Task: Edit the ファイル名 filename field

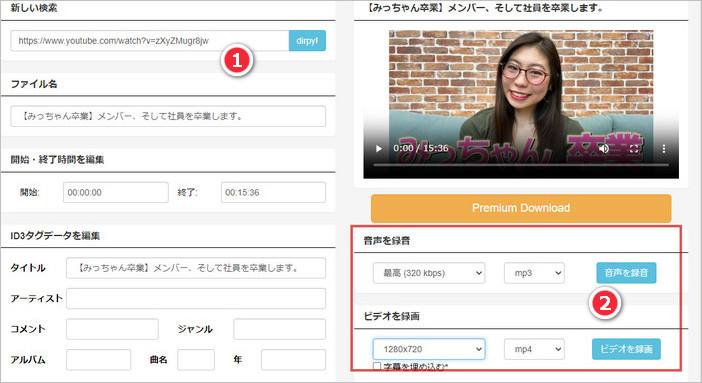Action: click(168, 116)
